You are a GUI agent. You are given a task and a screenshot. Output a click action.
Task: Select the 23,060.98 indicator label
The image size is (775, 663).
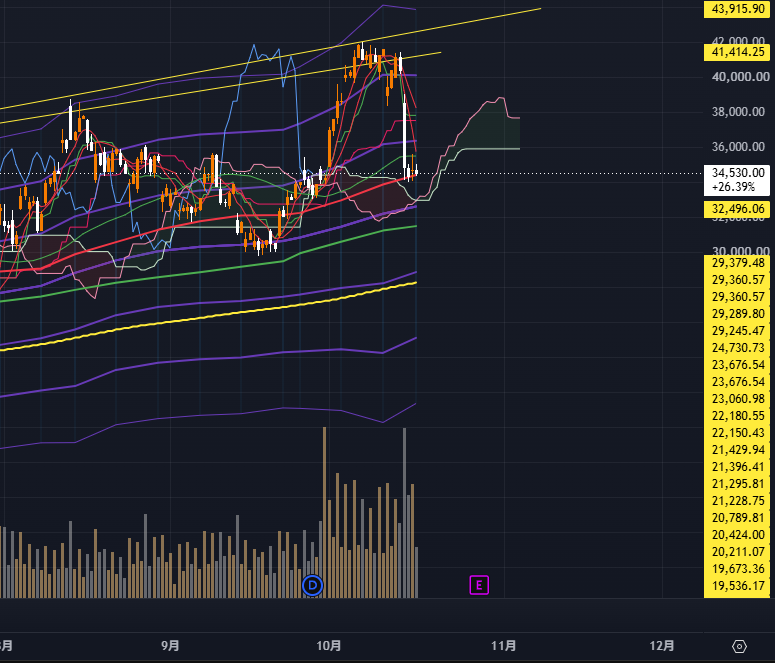736,399
